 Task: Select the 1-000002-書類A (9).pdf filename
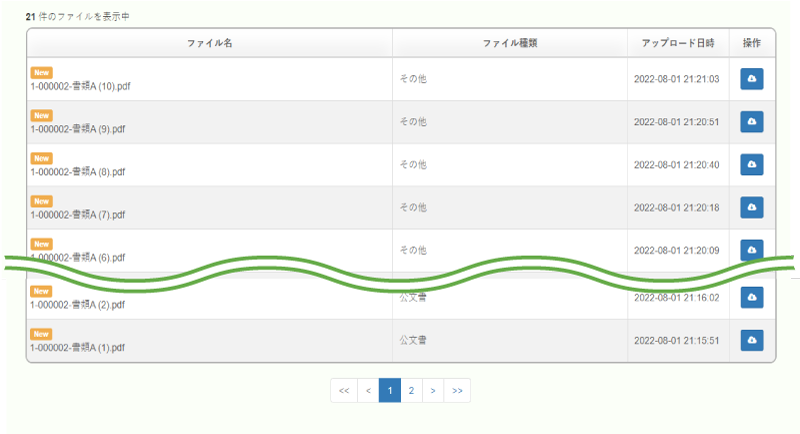(78, 129)
